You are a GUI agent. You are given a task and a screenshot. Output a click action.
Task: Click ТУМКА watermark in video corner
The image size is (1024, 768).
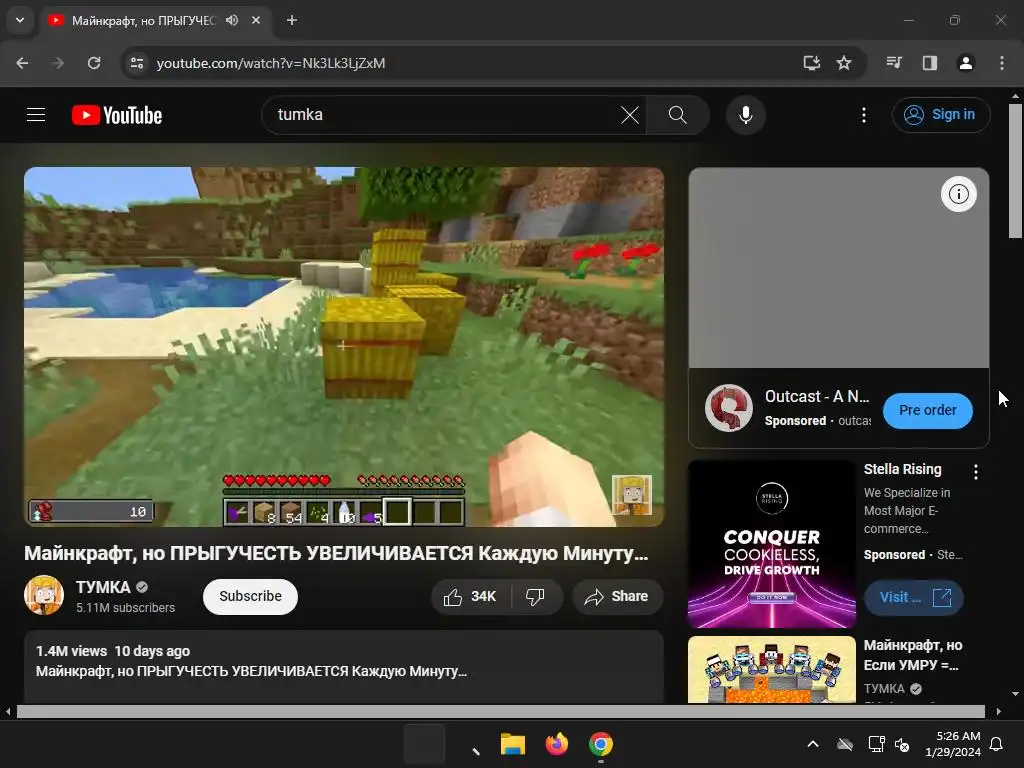click(x=632, y=495)
